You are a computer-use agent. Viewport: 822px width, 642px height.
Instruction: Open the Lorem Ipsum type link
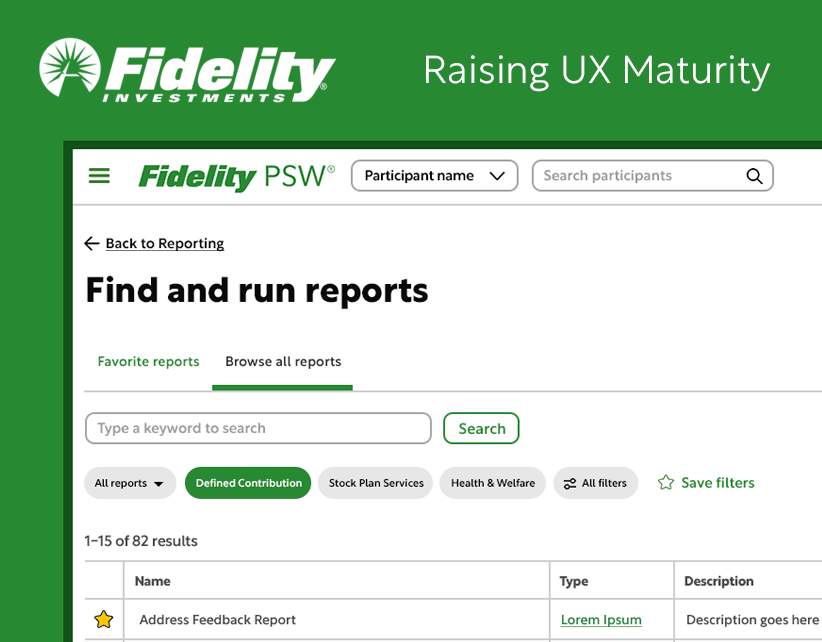pyautogui.click(x=601, y=619)
